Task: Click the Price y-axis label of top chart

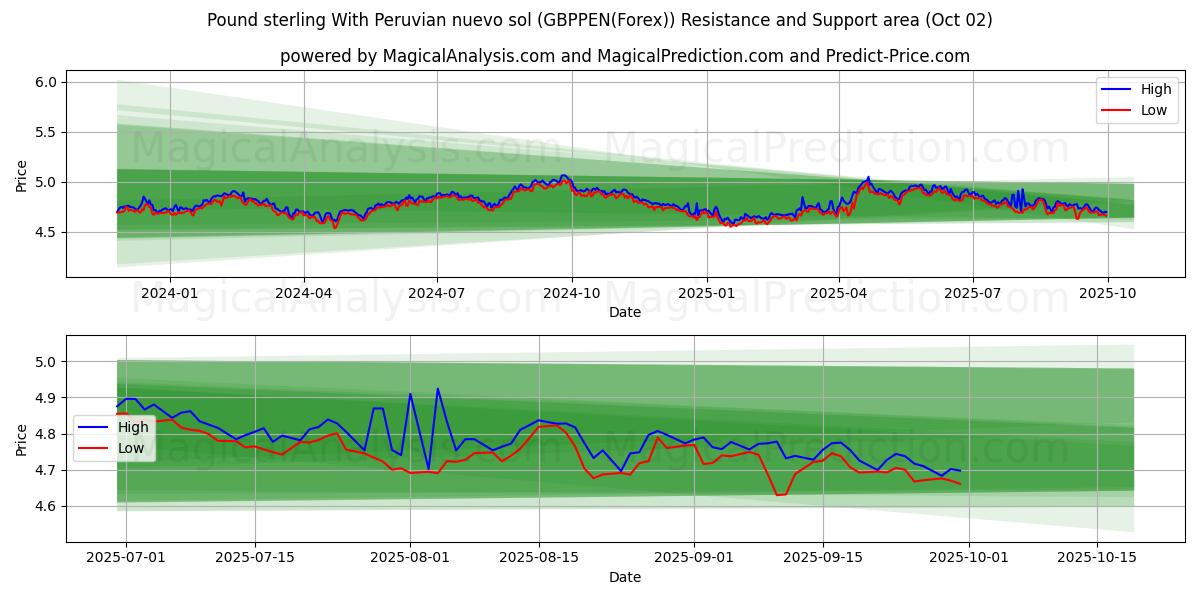Action: pyautogui.click(x=22, y=176)
